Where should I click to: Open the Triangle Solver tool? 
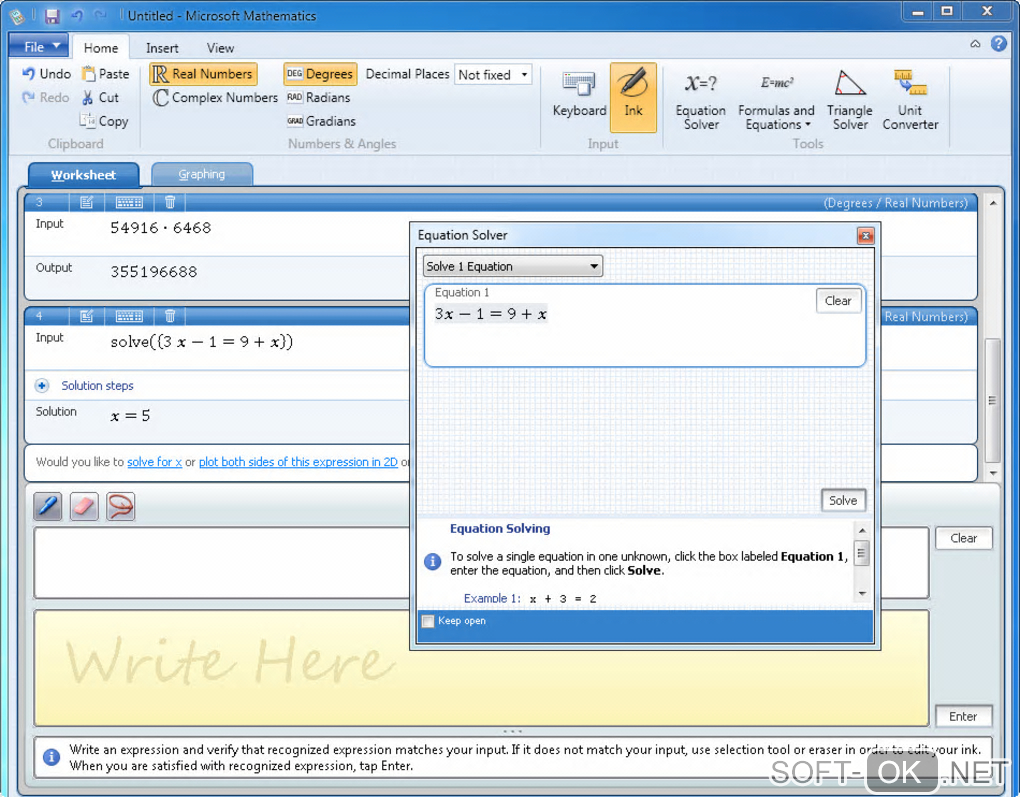[850, 100]
